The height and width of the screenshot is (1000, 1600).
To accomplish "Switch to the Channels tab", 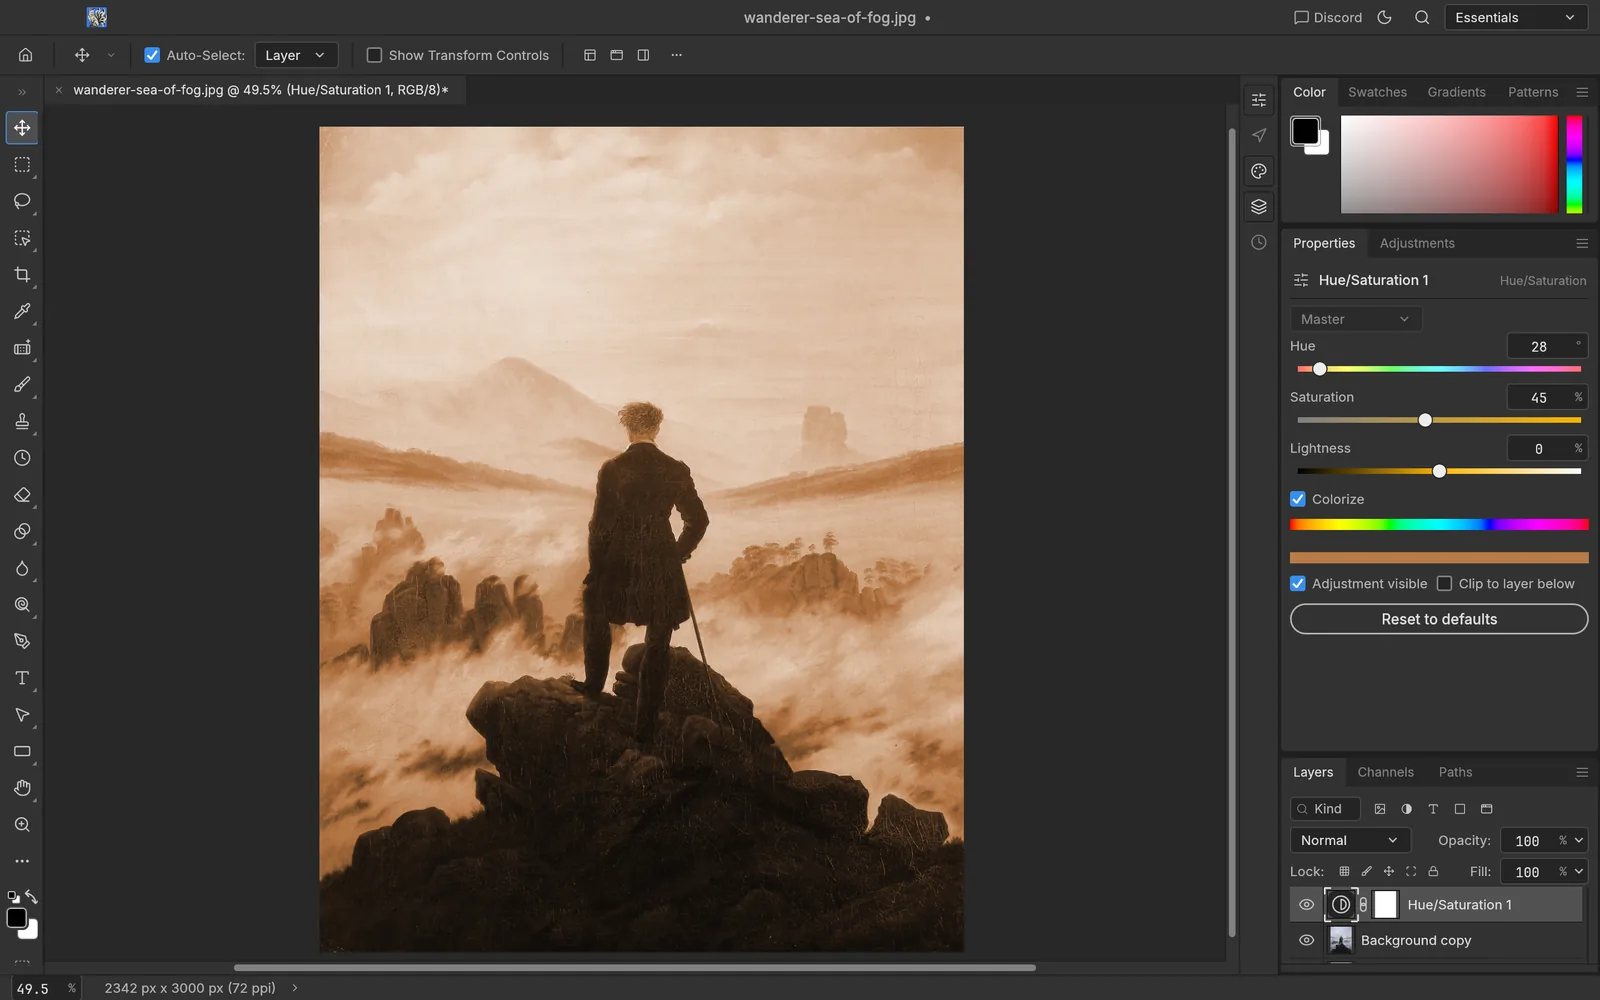I will click(x=1385, y=772).
